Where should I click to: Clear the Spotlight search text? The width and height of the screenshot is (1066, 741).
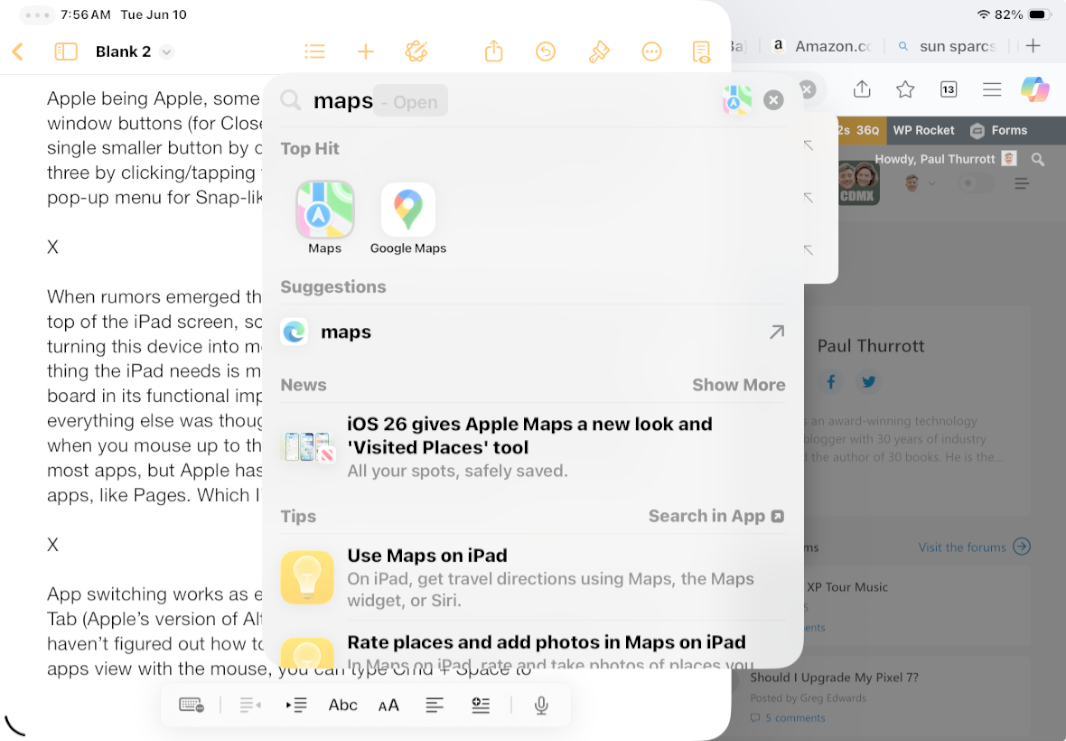point(773,100)
